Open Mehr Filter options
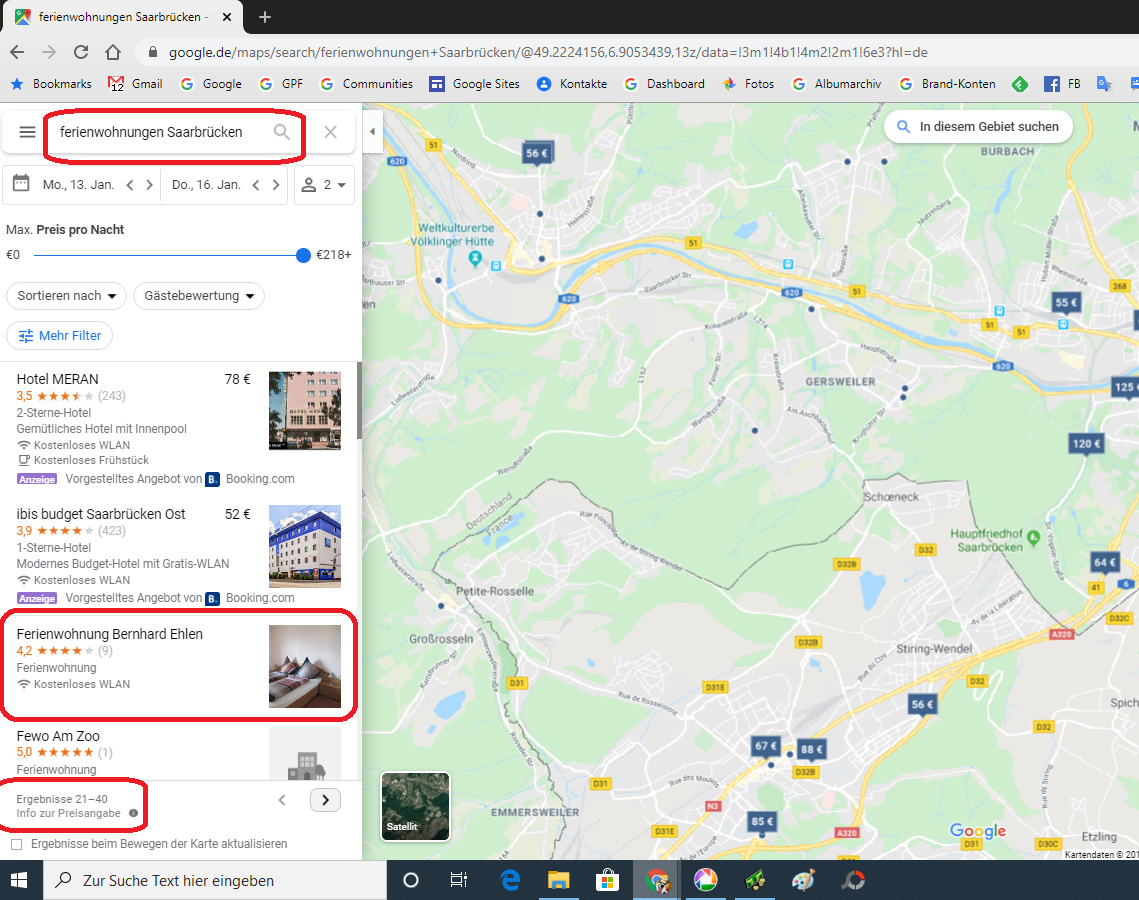The width and height of the screenshot is (1139, 900). [x=60, y=336]
